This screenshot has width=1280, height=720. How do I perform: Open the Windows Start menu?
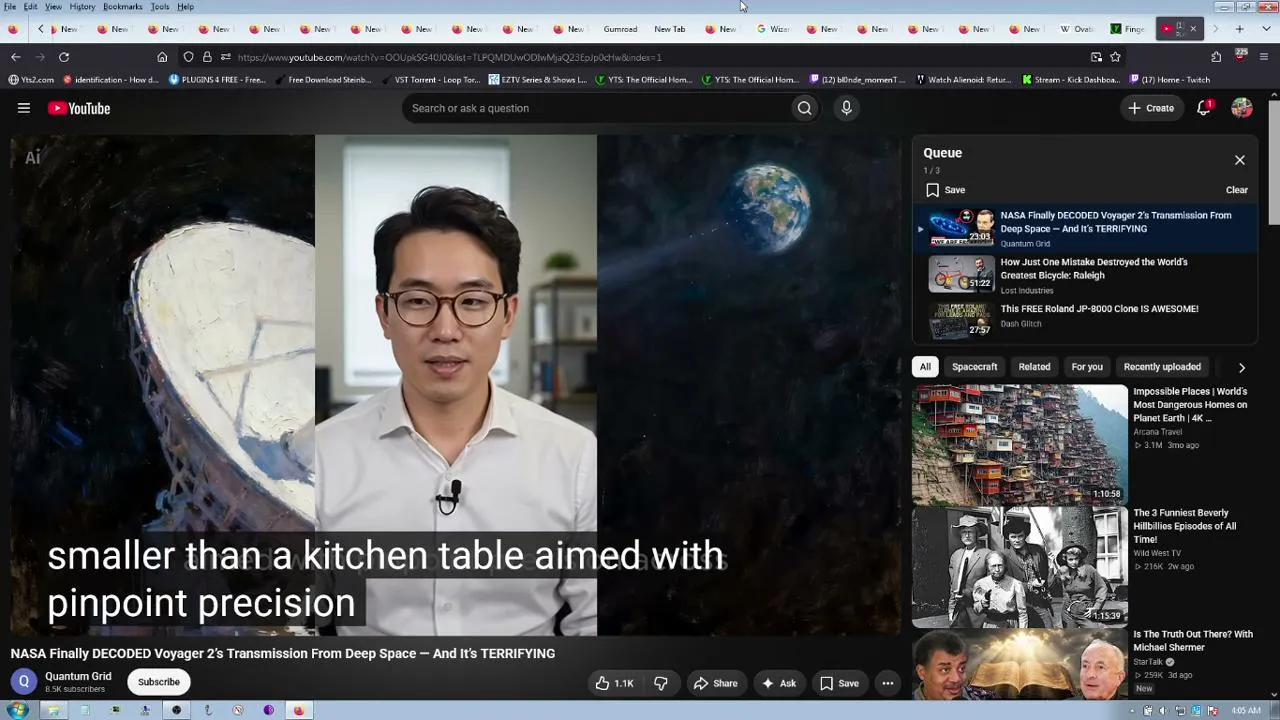(x=17, y=710)
